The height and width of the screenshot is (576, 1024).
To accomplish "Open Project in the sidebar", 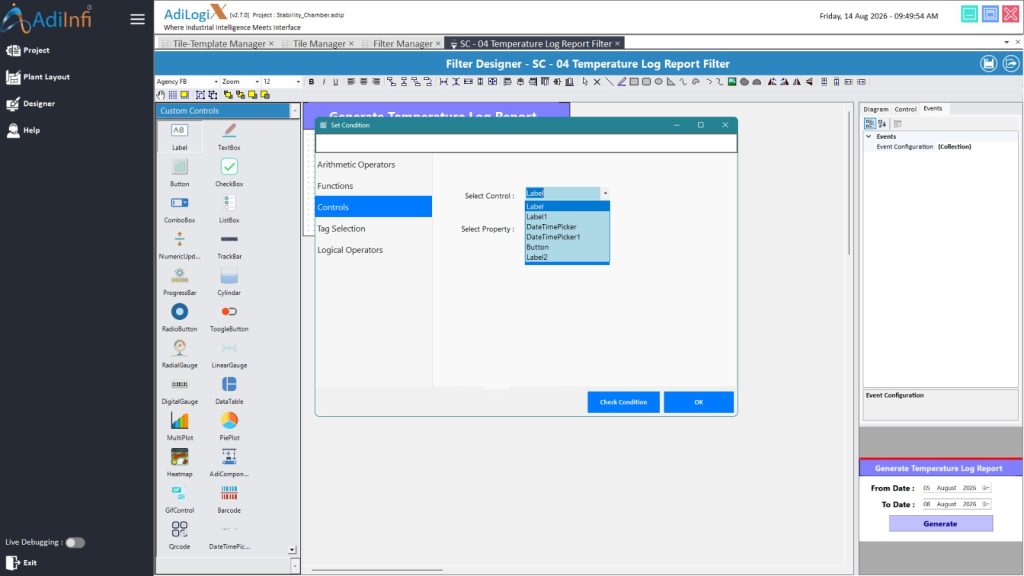I will click(28, 50).
